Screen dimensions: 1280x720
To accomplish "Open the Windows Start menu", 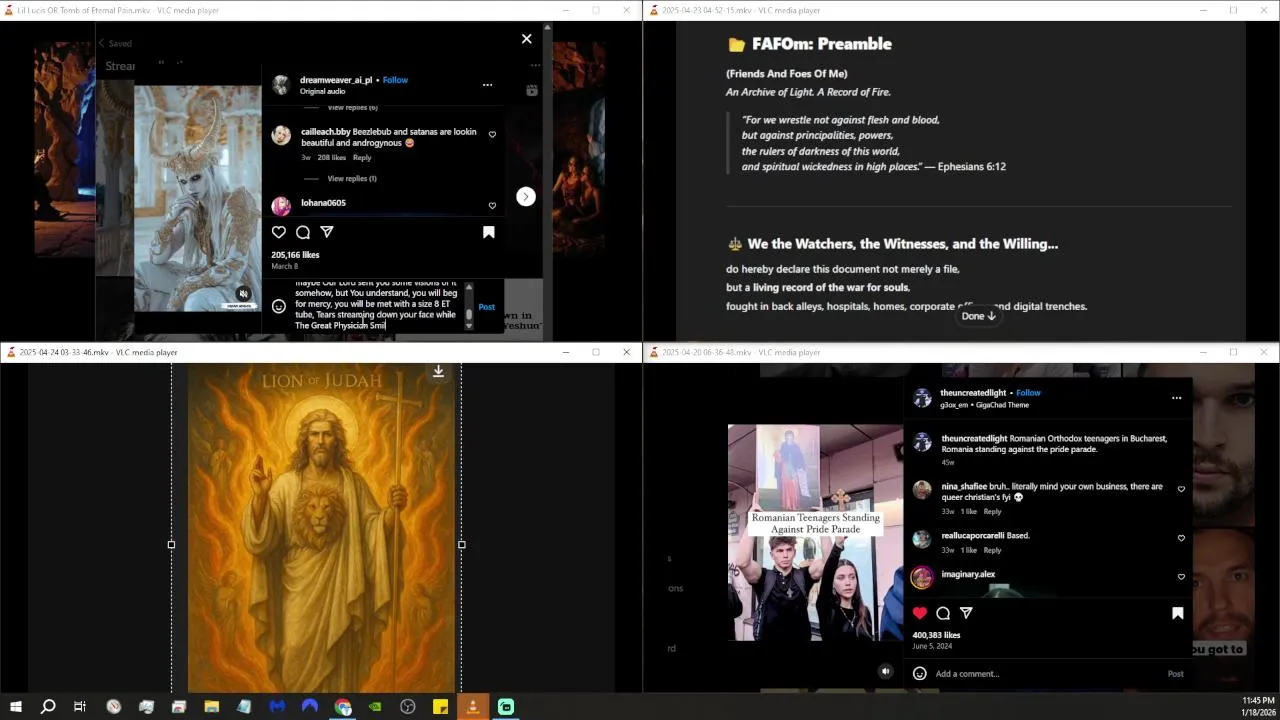I will (x=16, y=707).
